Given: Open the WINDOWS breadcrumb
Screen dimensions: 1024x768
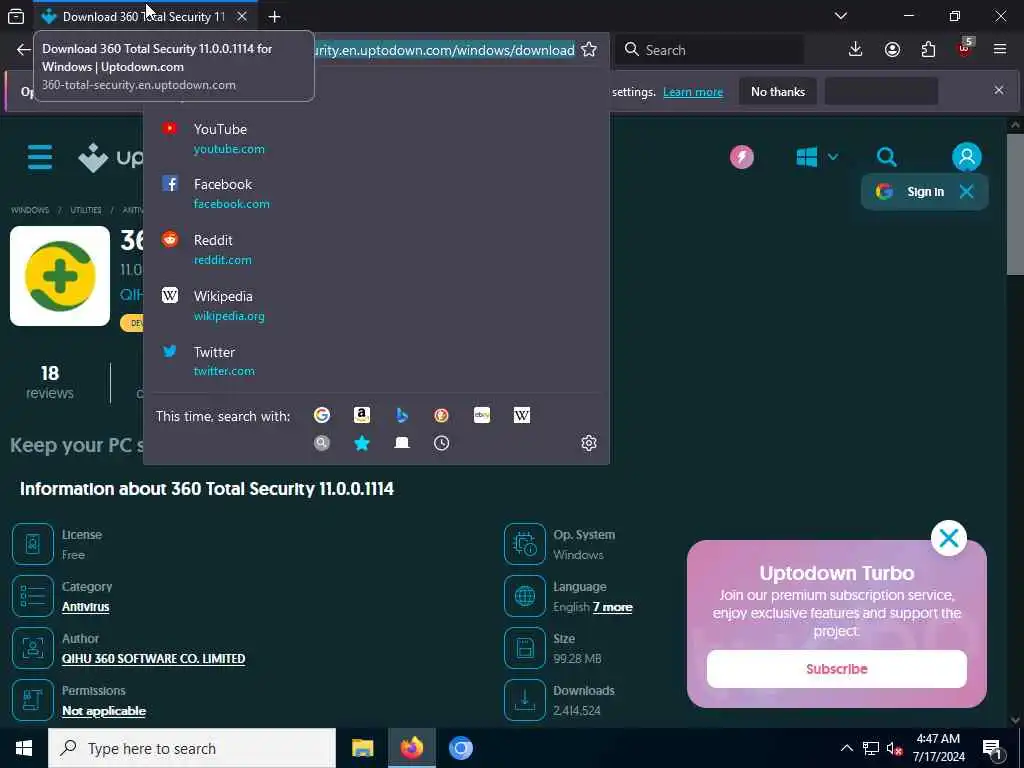Looking at the screenshot, I should coord(30,210).
